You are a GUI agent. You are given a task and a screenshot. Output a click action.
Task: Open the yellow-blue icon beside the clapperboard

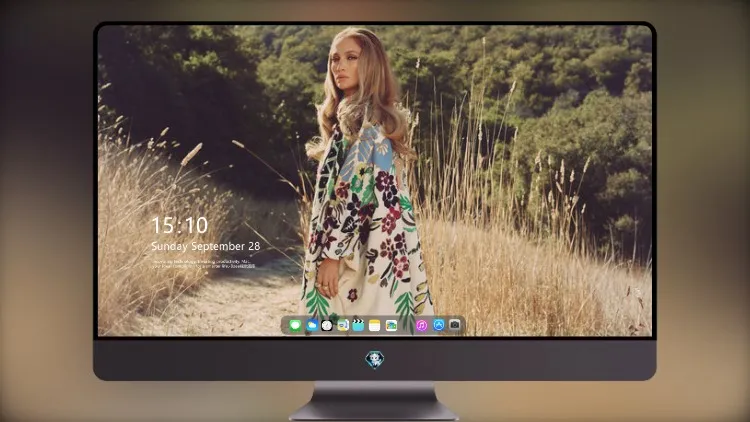point(343,326)
